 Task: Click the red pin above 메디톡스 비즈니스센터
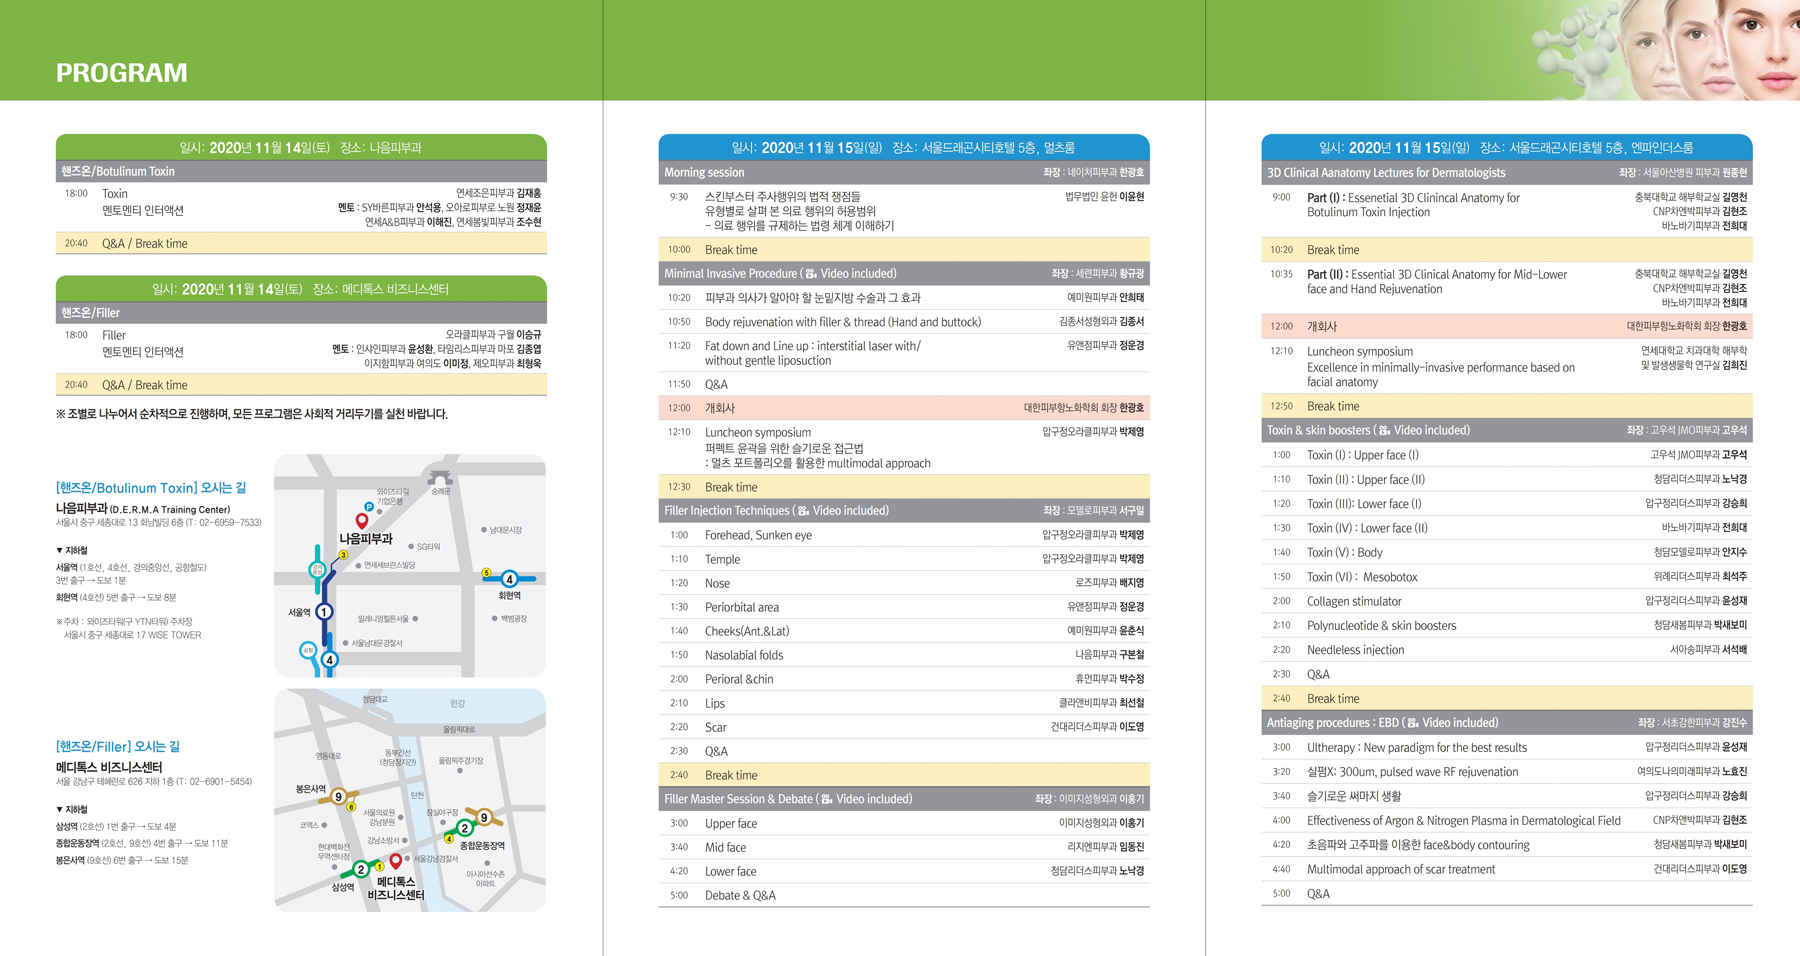pyautogui.click(x=396, y=860)
